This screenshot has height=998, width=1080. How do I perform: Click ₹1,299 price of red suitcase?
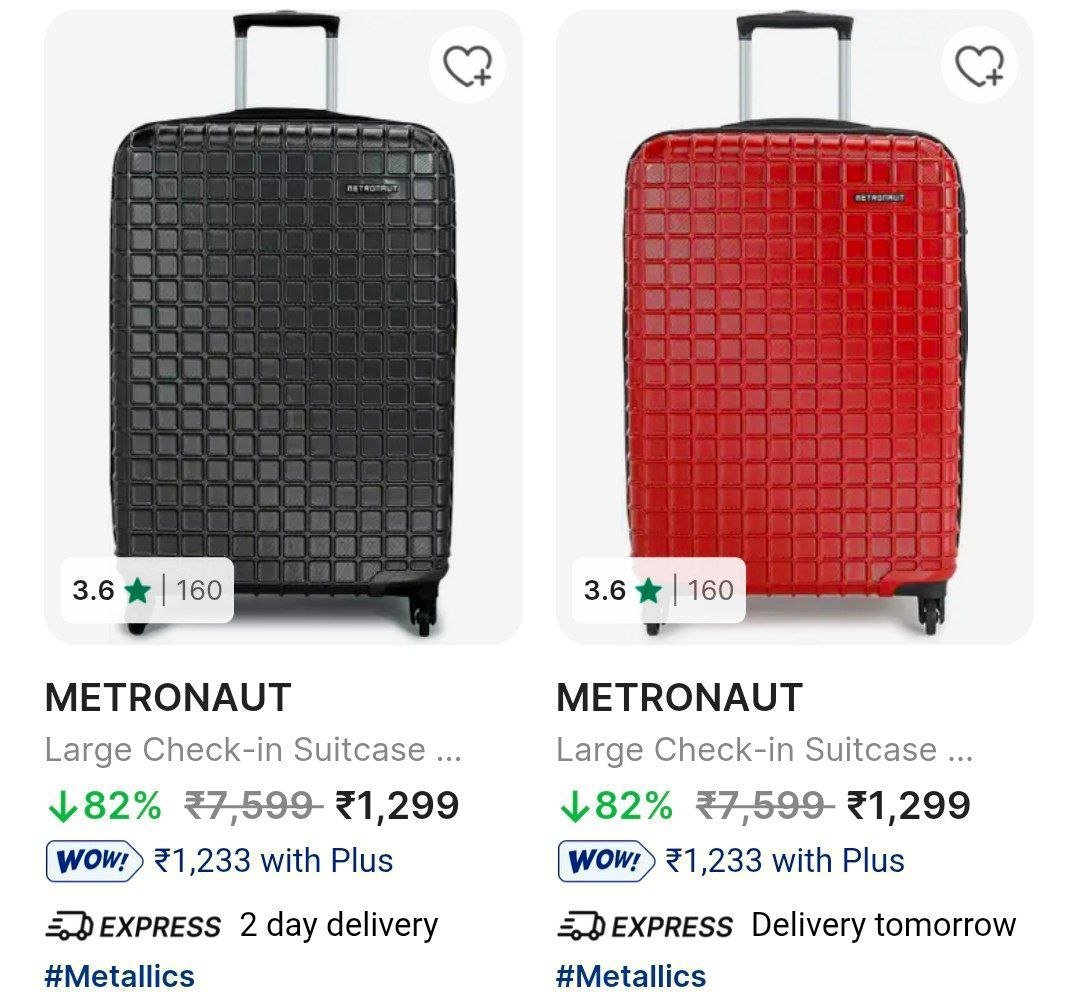[x=909, y=805]
